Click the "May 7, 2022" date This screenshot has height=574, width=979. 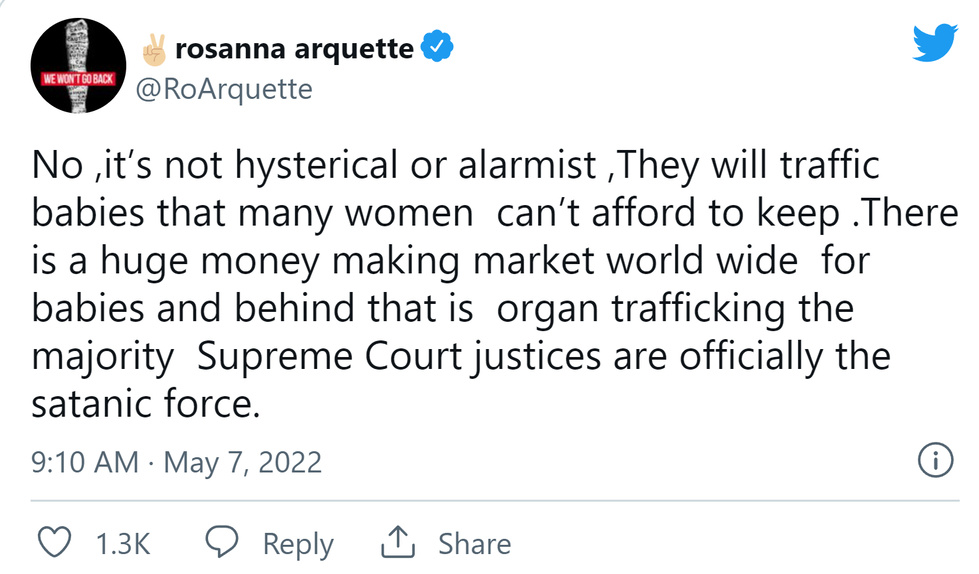click(x=243, y=462)
